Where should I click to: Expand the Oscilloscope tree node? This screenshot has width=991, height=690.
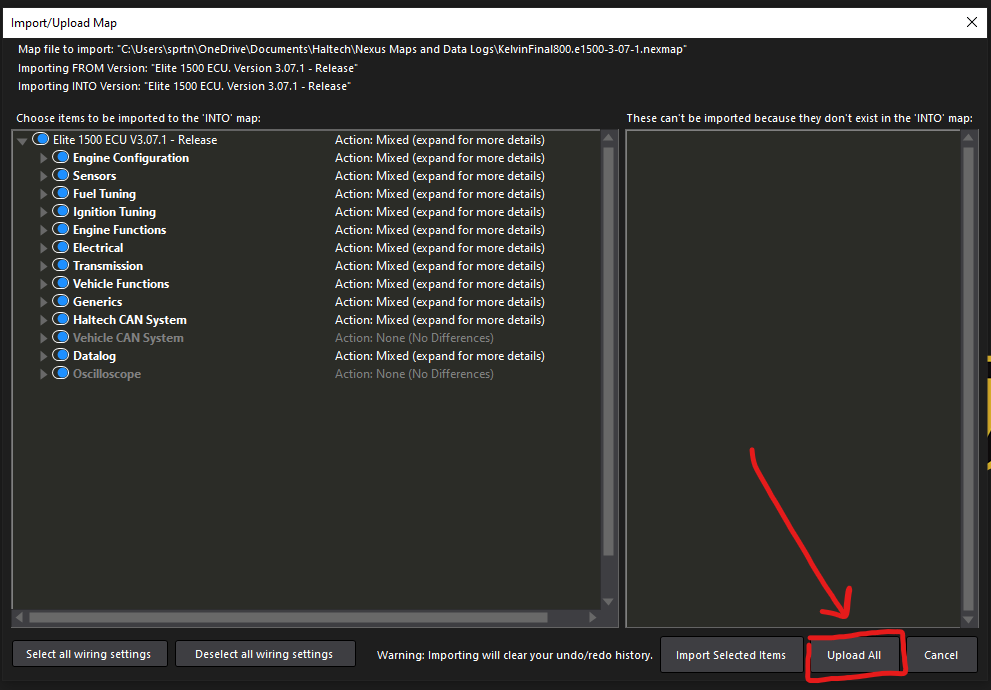(x=43, y=374)
